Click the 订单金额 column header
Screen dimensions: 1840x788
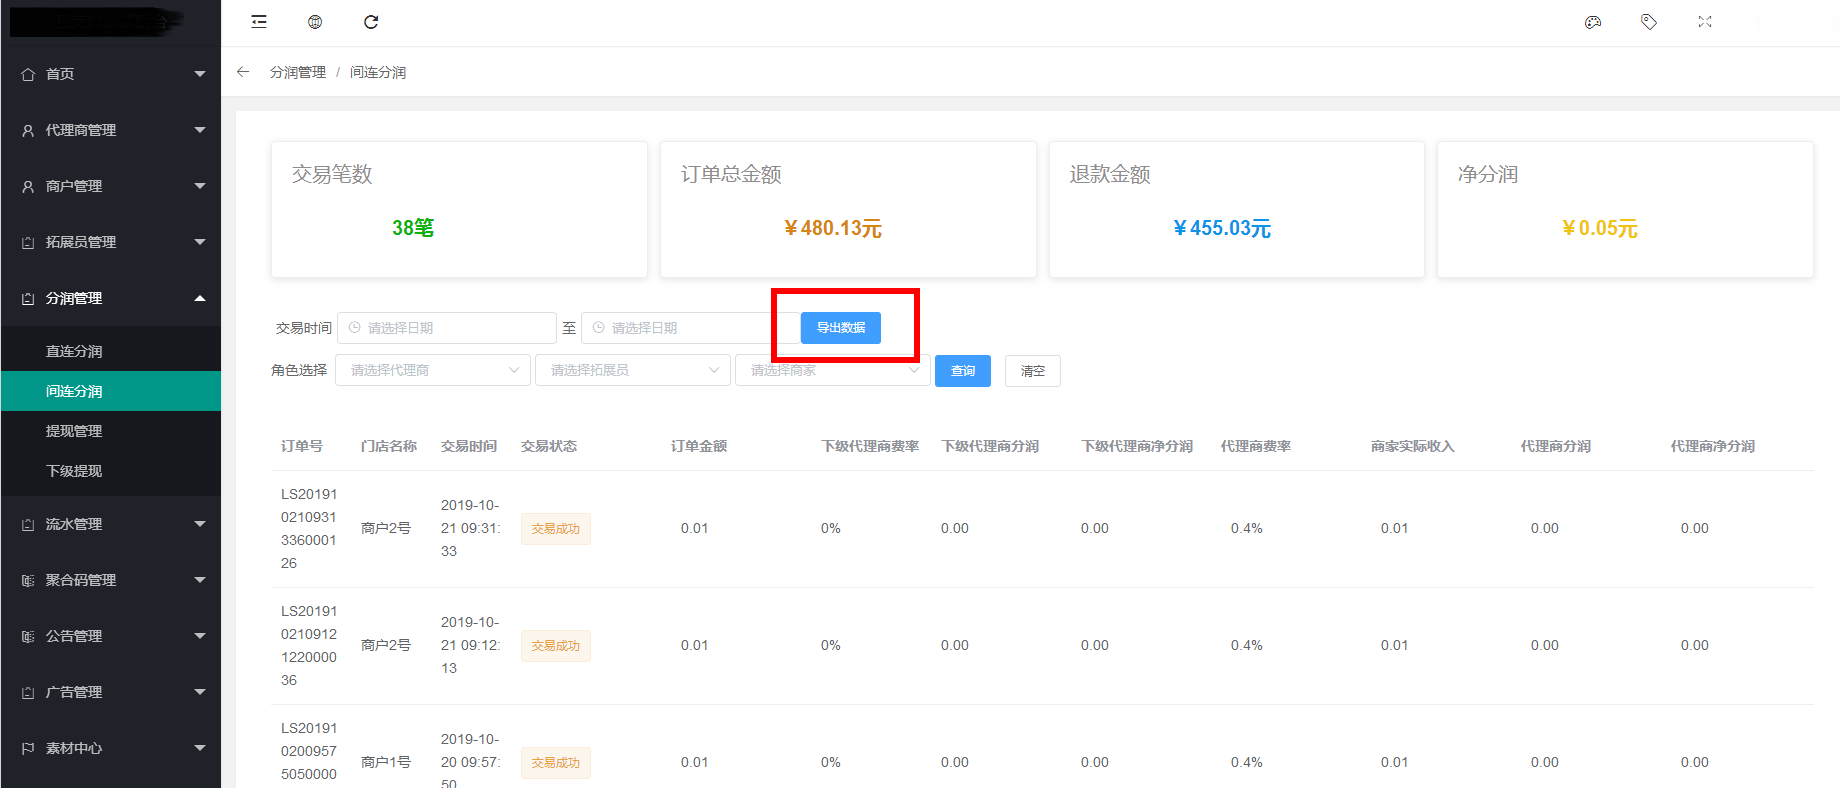point(699,446)
